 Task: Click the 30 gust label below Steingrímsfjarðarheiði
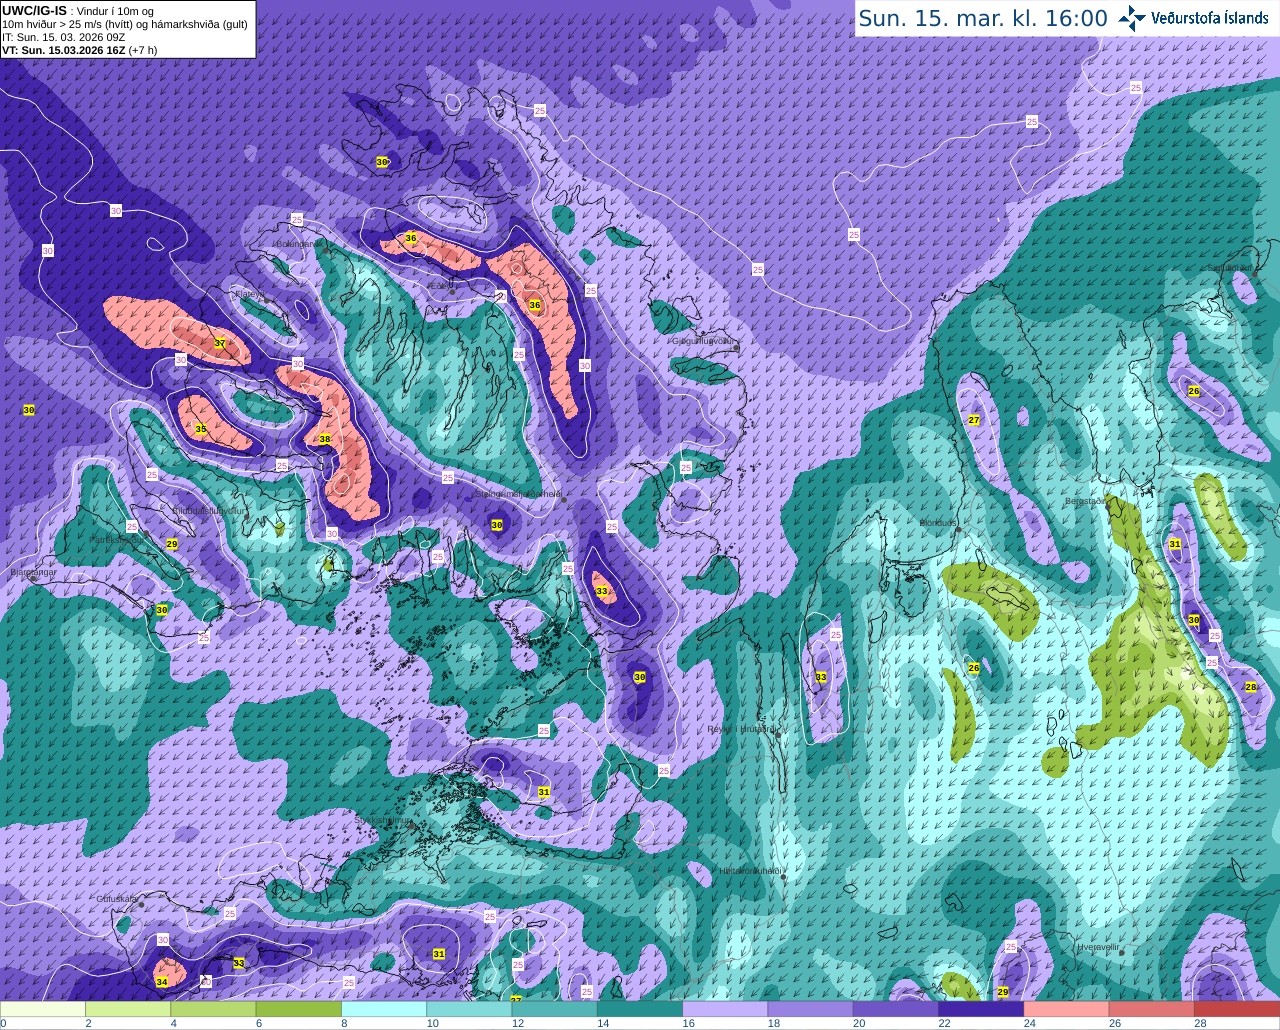[497, 525]
